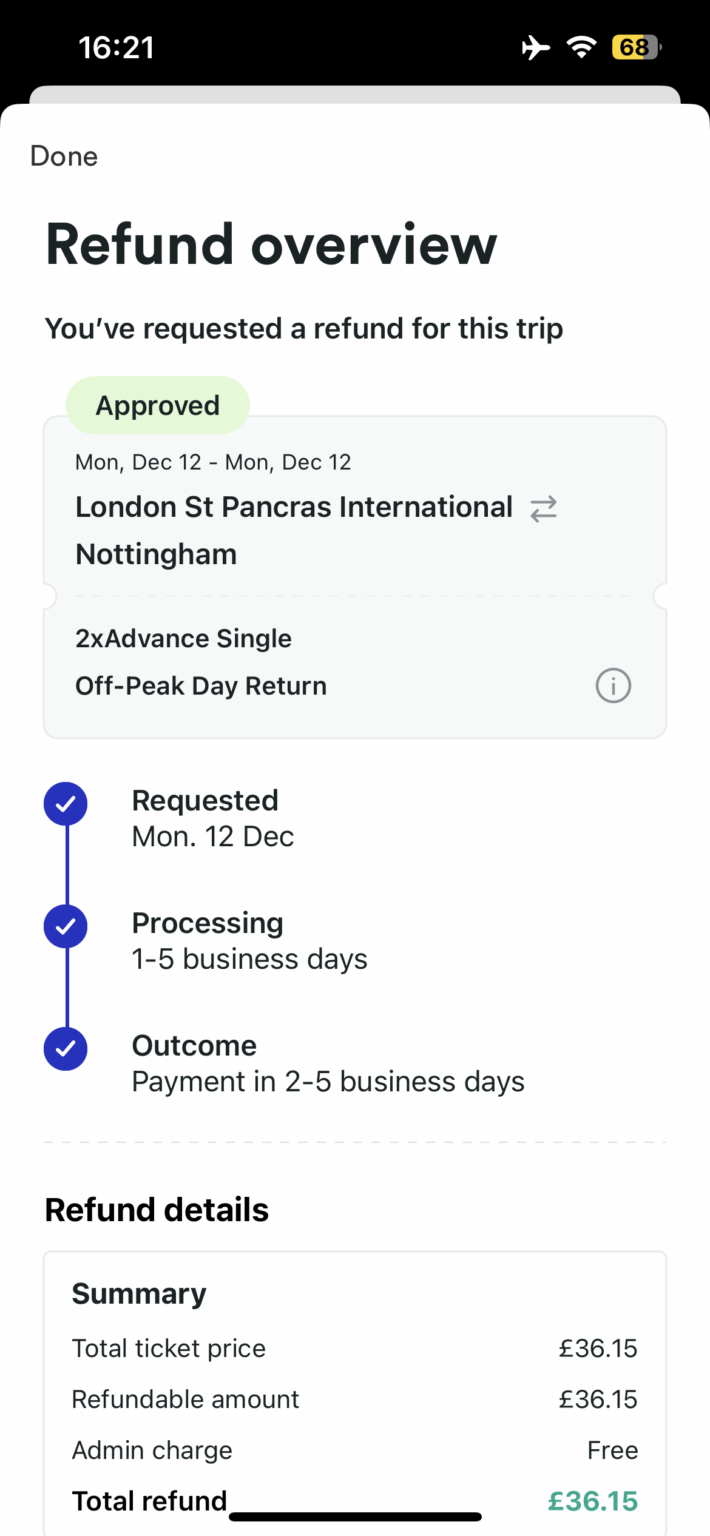The height and width of the screenshot is (1536, 710).
Task: Tap the green Approved status badge
Action: click(x=157, y=405)
